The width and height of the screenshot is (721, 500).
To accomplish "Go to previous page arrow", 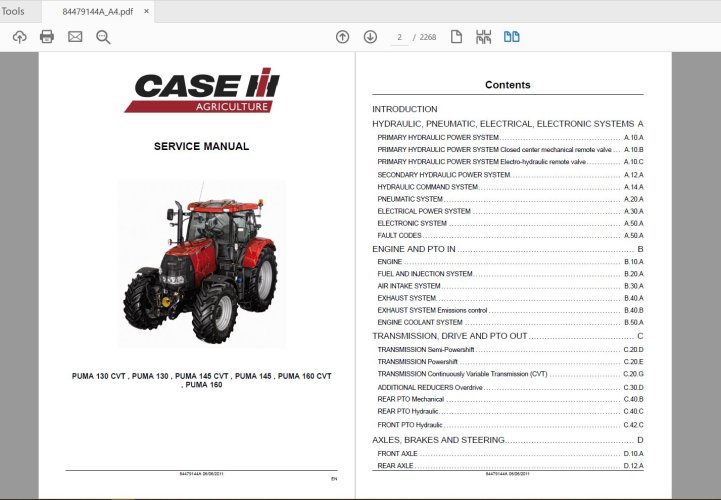I will (343, 37).
